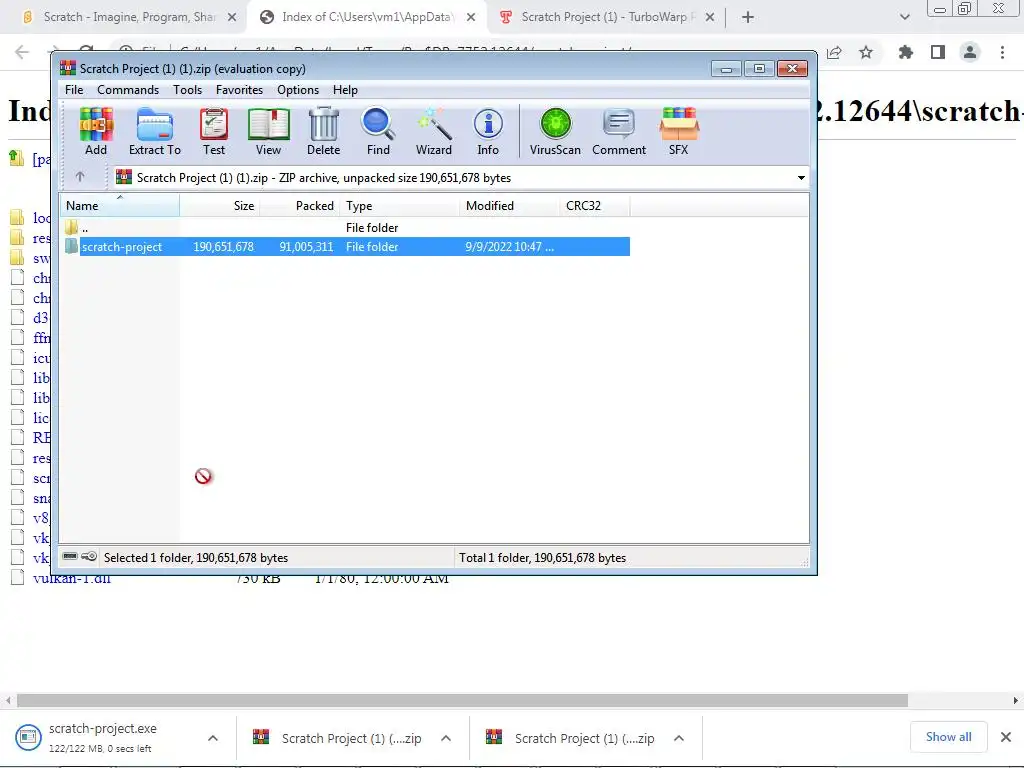Click the 9/9/2022 10:47 modified cell
The image size is (1024, 768).
(x=509, y=247)
